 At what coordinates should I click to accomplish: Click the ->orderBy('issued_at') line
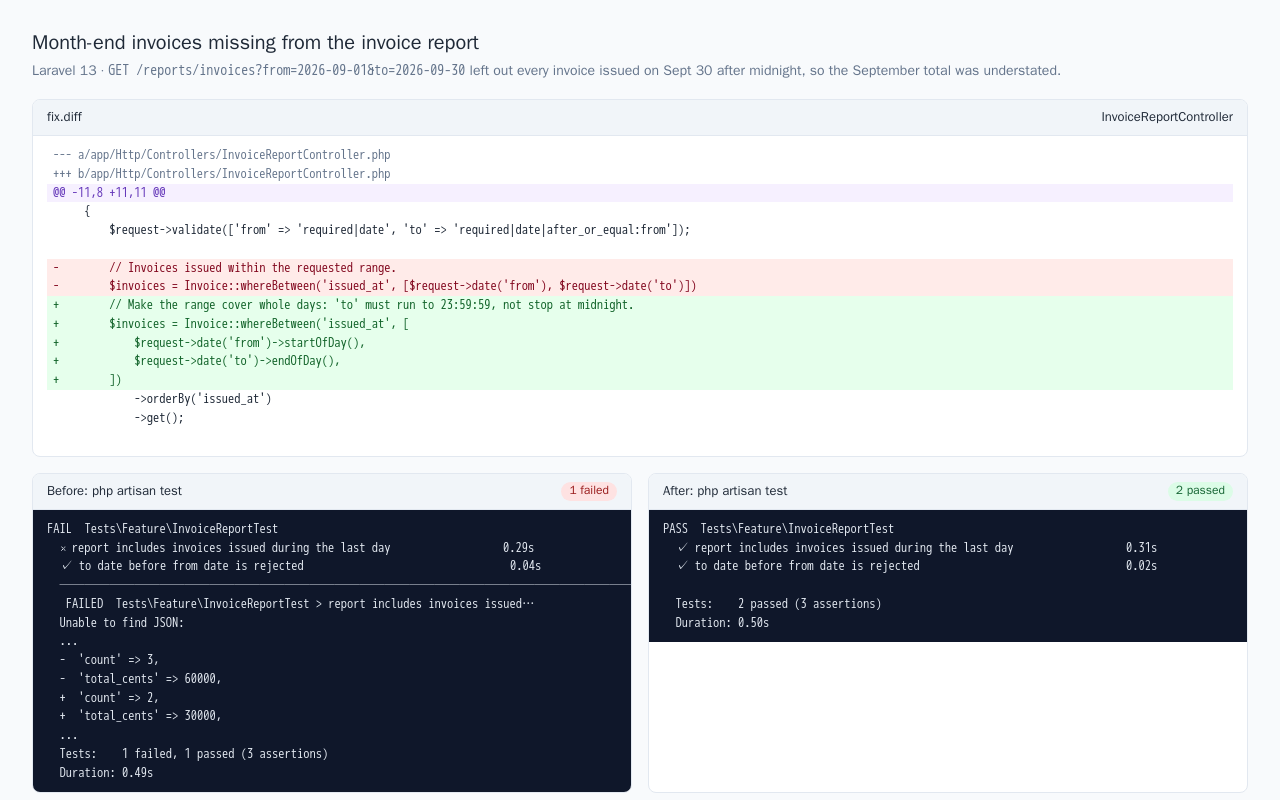click(203, 399)
